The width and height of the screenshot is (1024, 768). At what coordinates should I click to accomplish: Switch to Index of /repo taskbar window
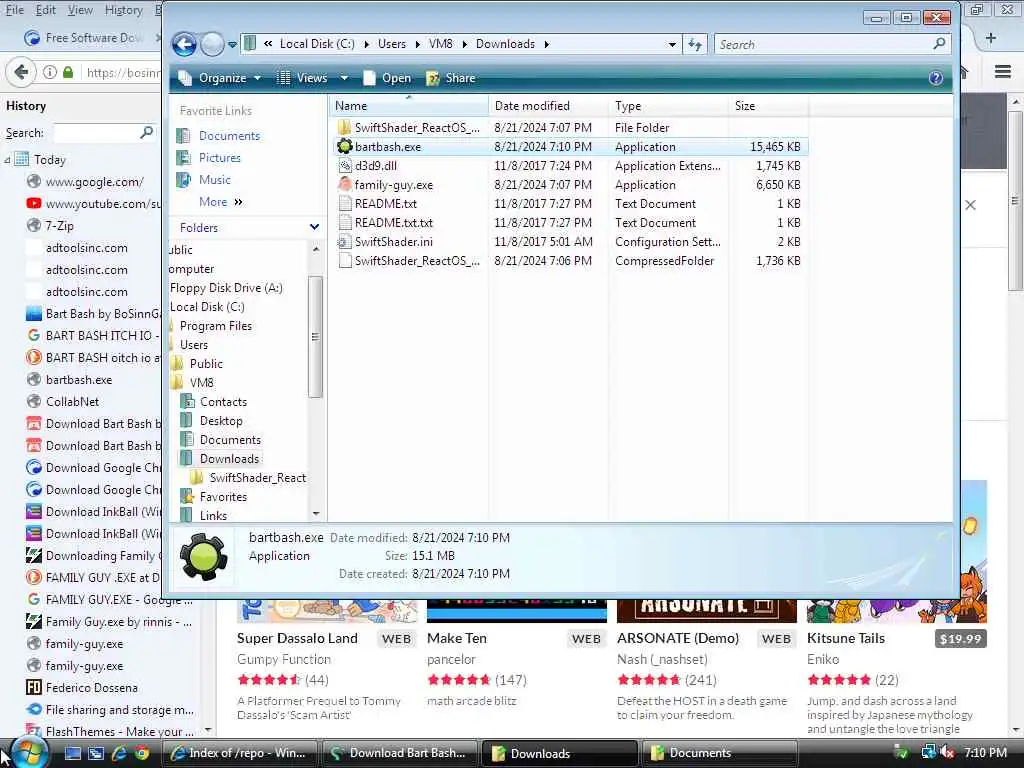pos(239,753)
